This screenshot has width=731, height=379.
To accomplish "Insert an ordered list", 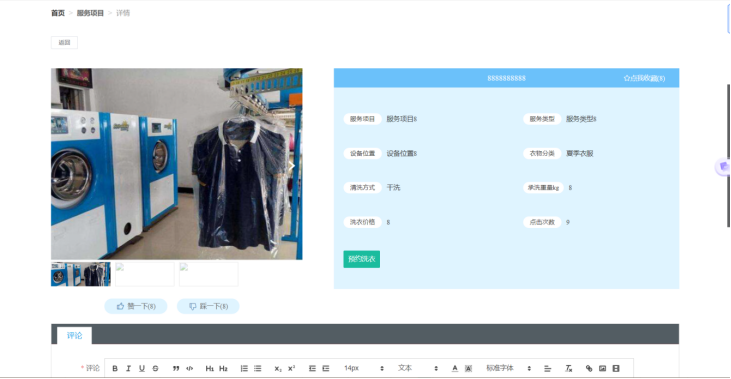I will point(244,368).
